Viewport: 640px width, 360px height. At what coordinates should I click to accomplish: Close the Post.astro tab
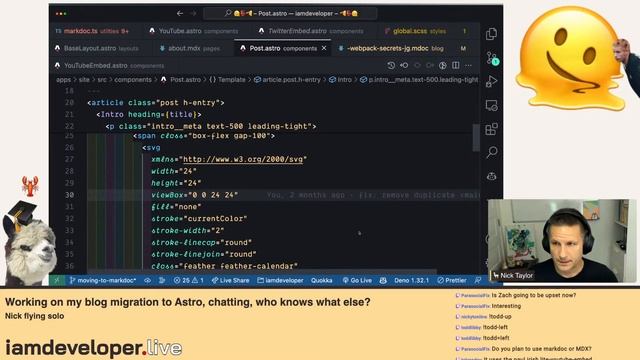pyautogui.click(x=324, y=48)
